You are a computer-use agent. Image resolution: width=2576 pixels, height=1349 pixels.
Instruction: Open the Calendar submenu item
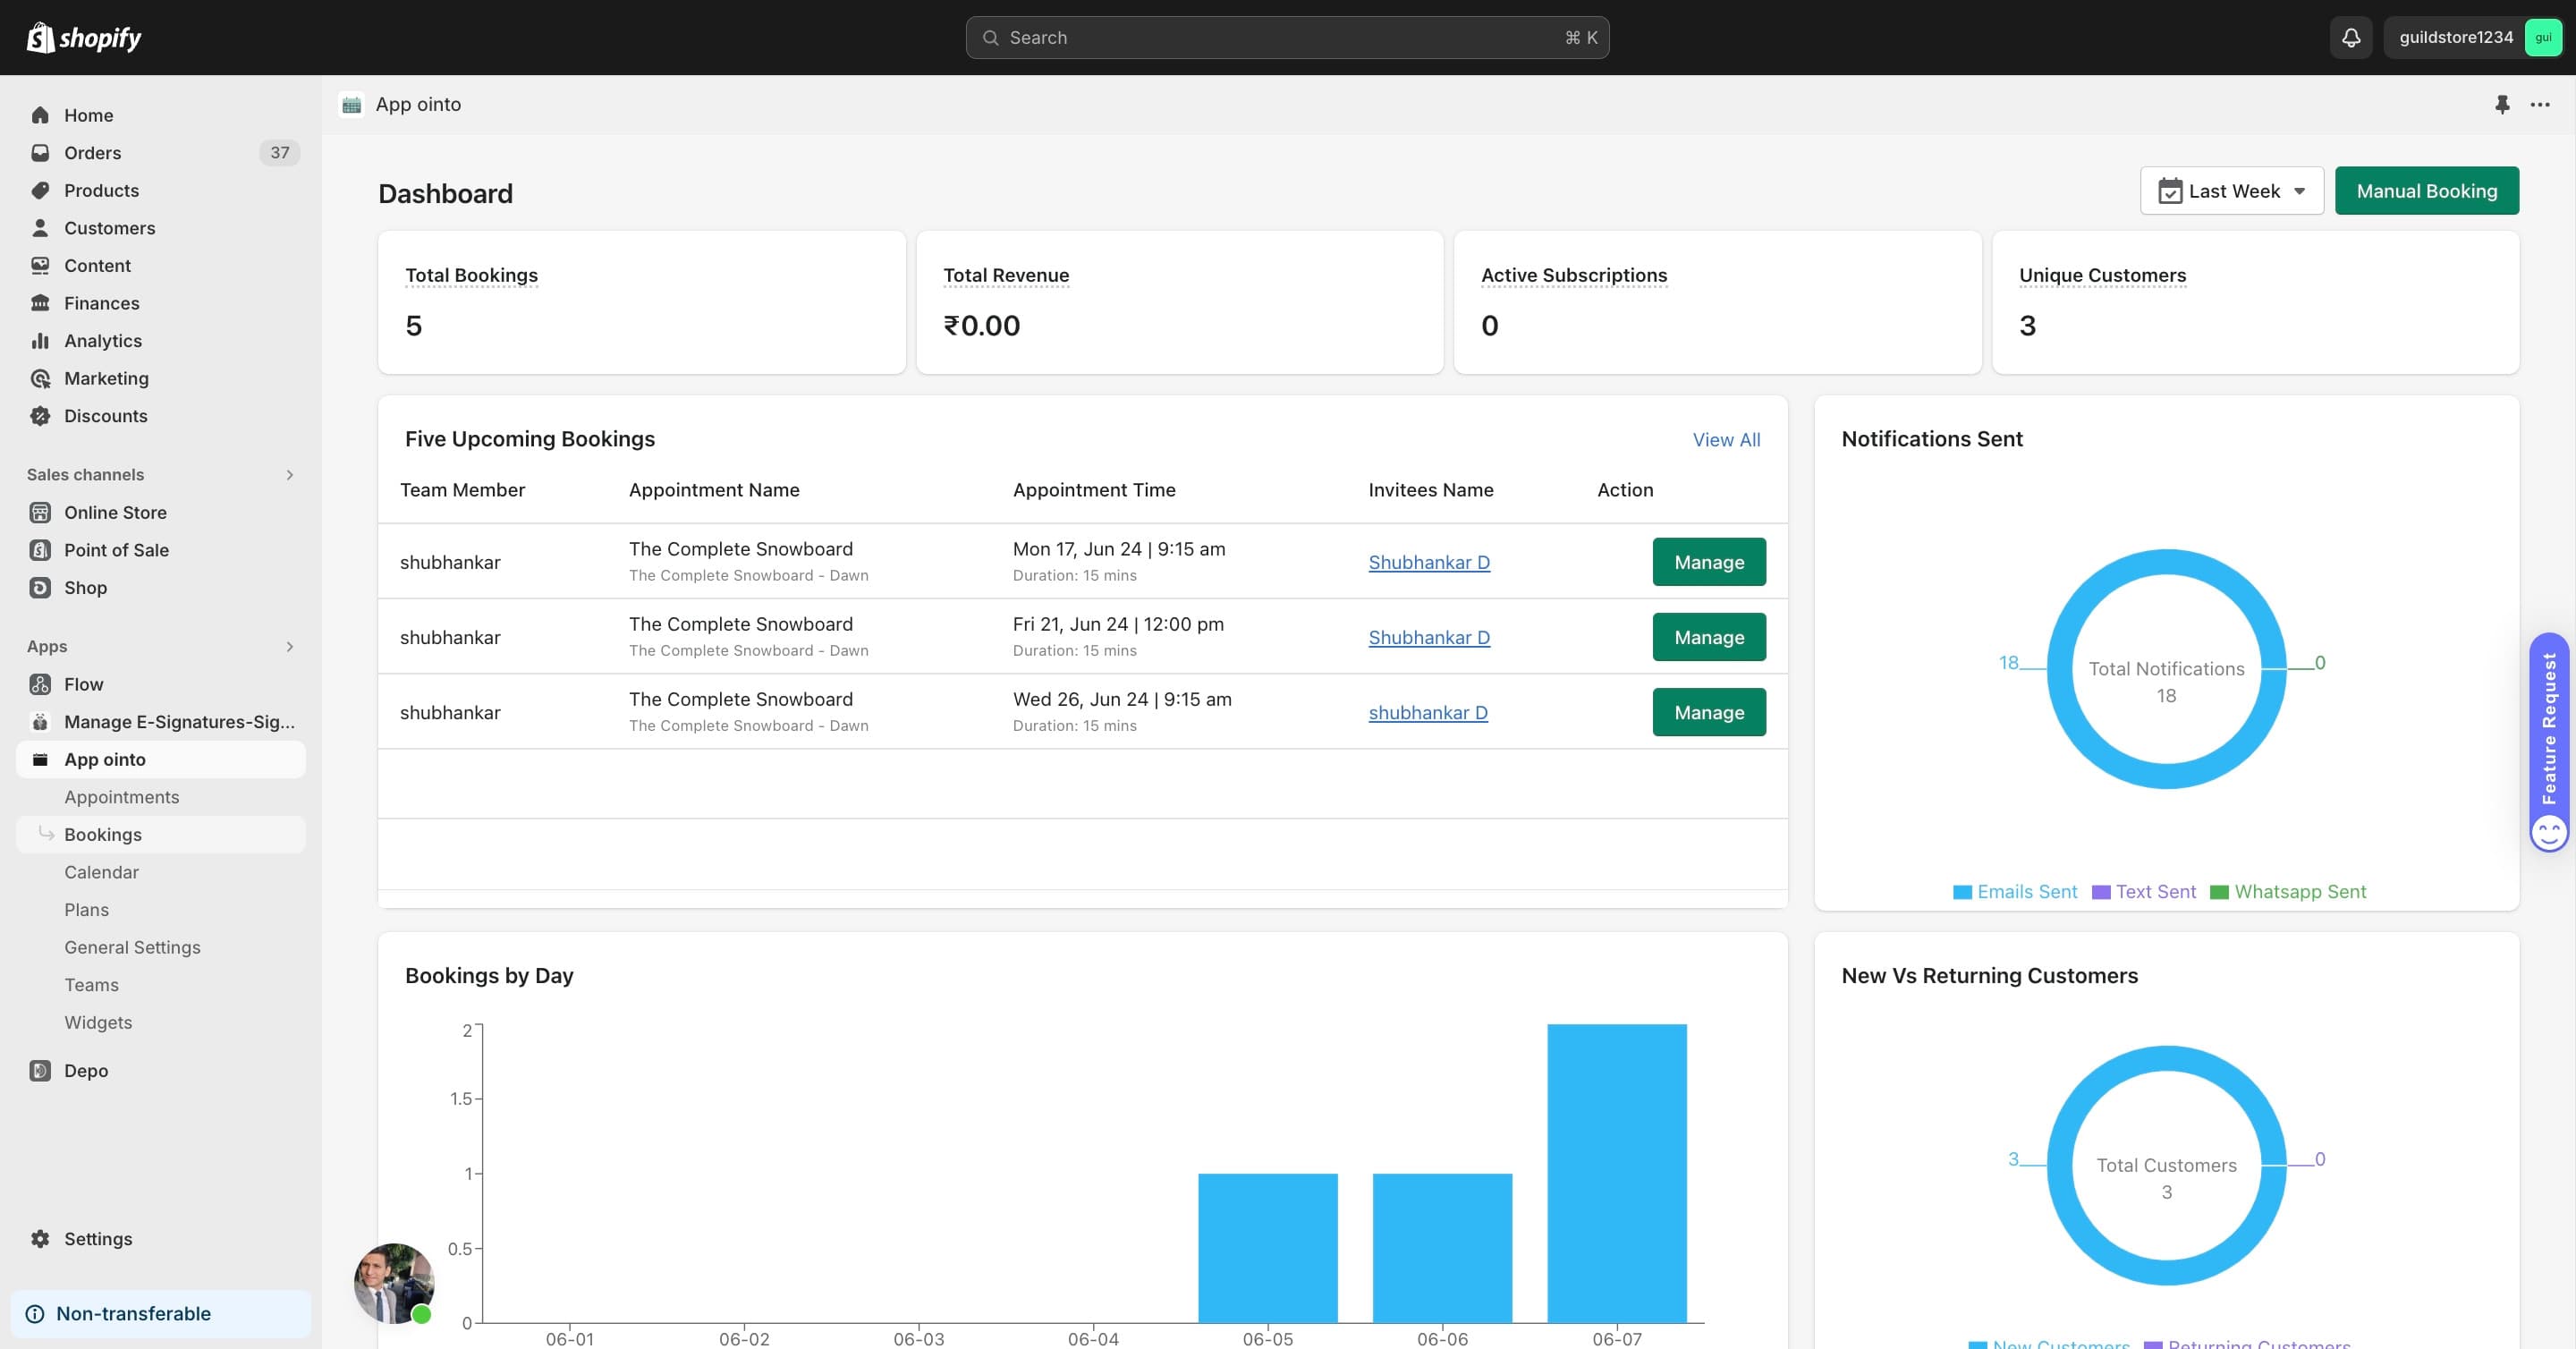(x=102, y=872)
